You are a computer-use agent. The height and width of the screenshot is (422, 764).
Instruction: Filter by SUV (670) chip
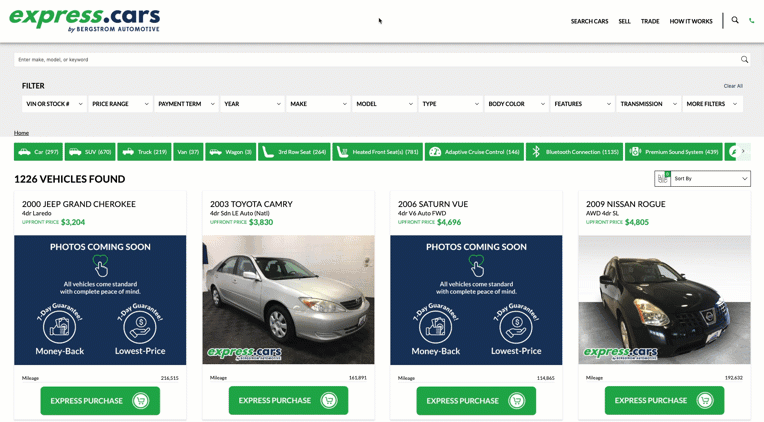[x=90, y=152]
